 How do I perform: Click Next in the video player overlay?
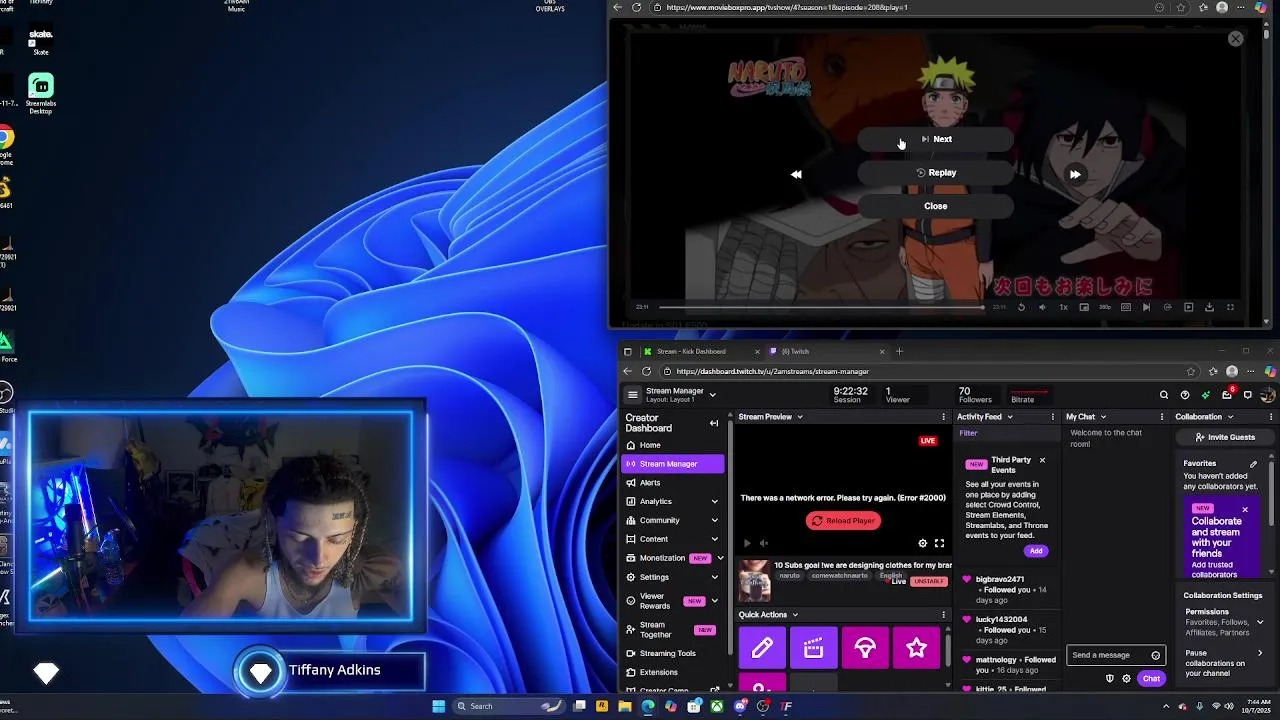[936, 139]
